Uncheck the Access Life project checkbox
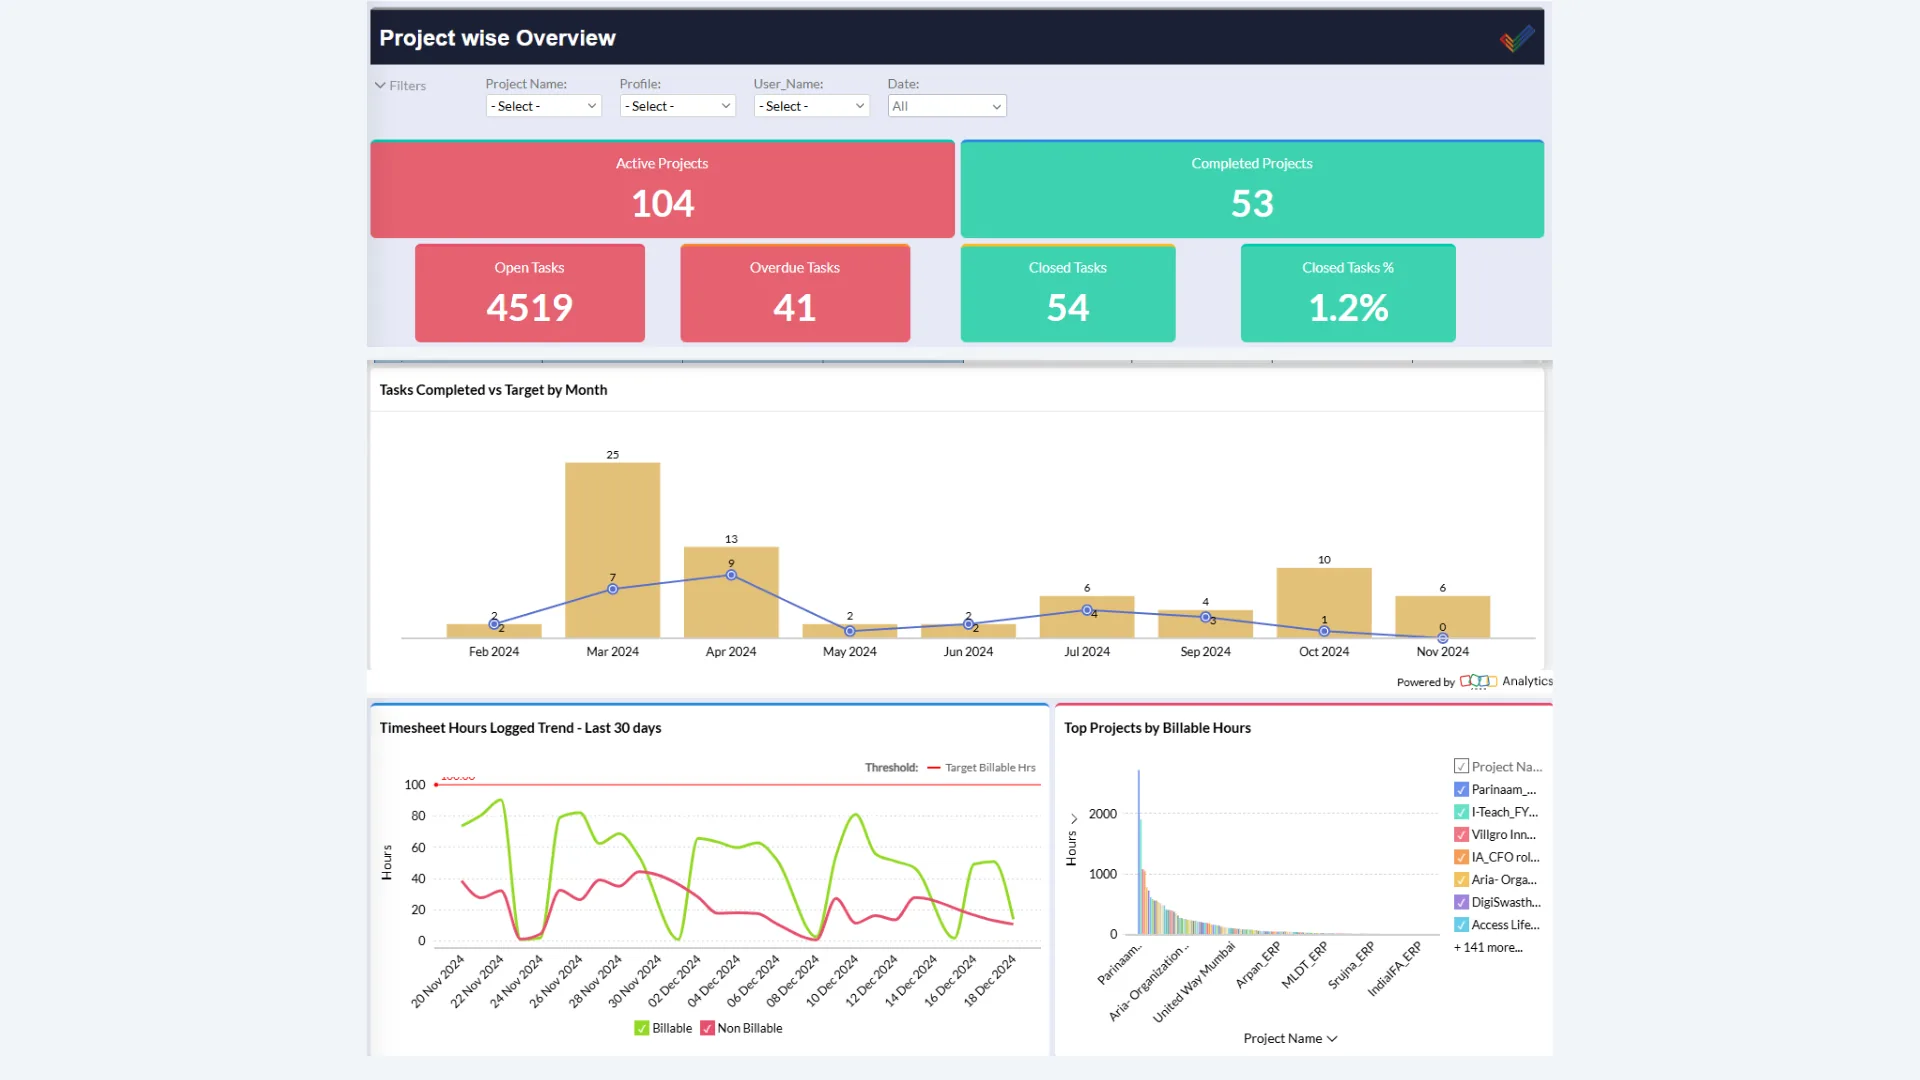Image resolution: width=1920 pixels, height=1080 pixels. (1461, 925)
